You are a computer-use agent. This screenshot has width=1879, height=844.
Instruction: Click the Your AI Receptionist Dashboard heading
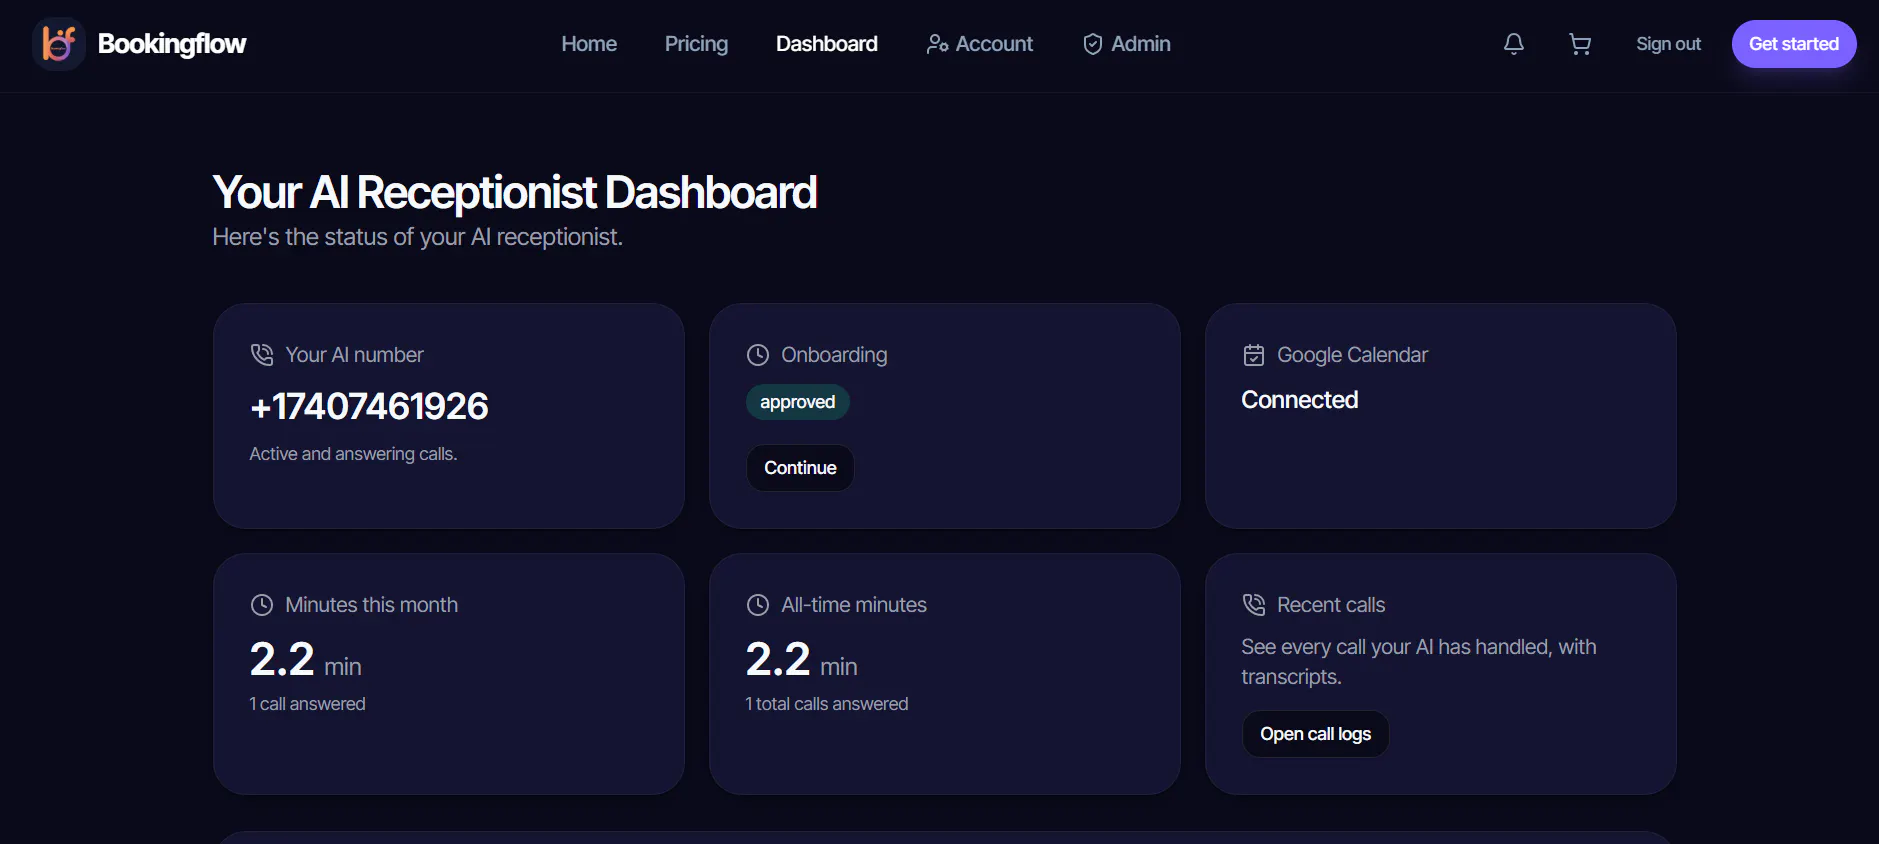[x=515, y=192]
